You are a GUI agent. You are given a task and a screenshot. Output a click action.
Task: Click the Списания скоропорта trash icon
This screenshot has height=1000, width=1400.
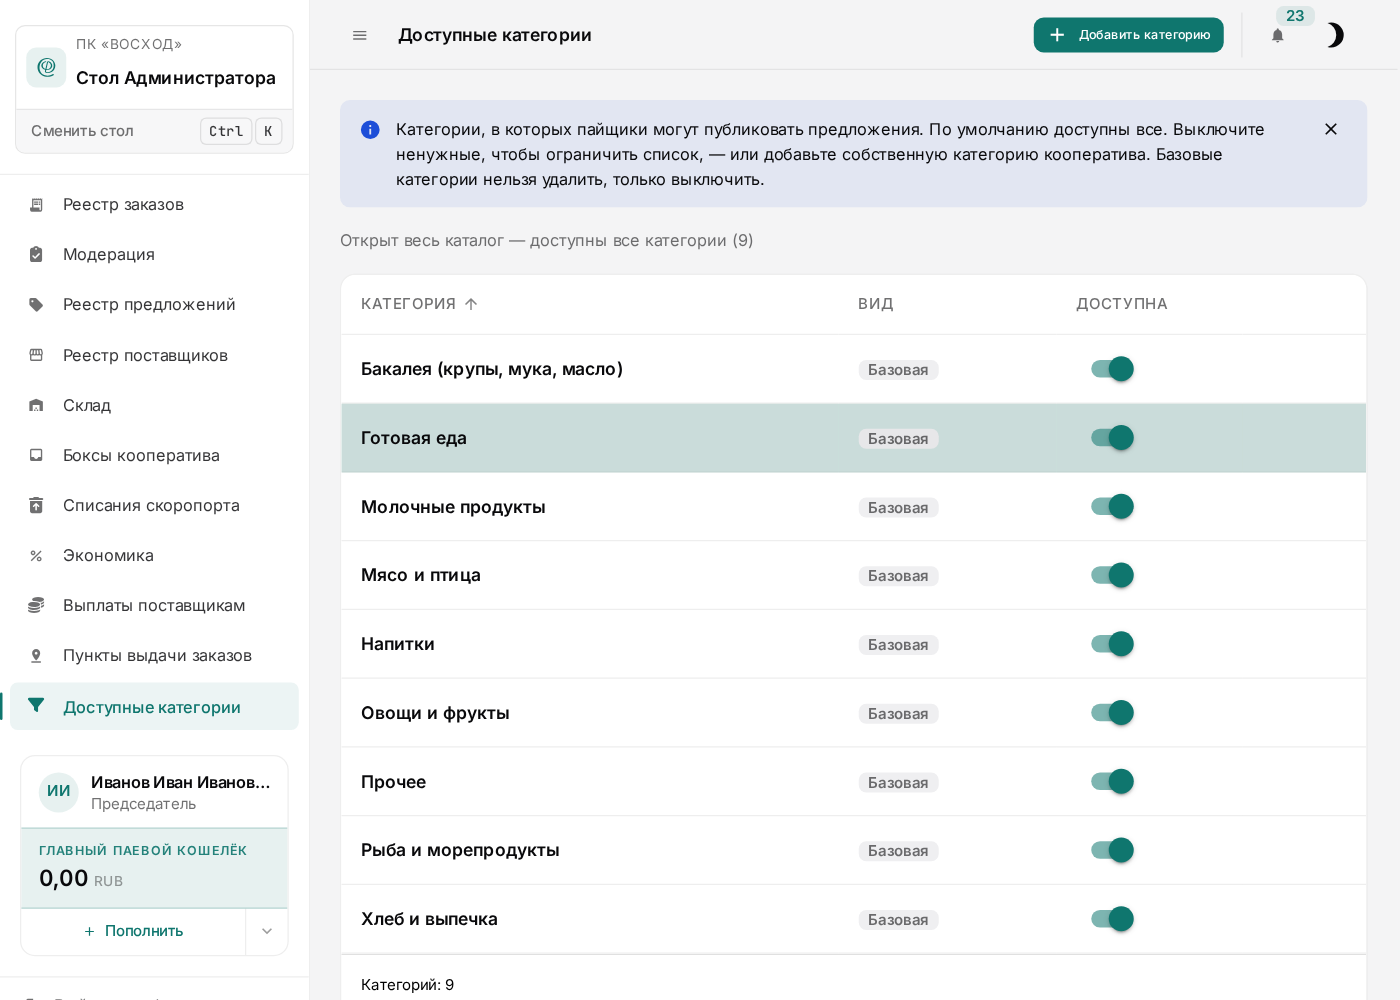[36, 505]
